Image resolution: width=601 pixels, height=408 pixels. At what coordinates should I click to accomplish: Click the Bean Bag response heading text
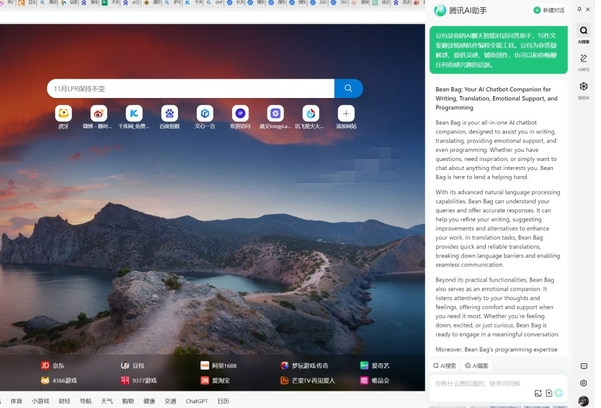click(496, 98)
